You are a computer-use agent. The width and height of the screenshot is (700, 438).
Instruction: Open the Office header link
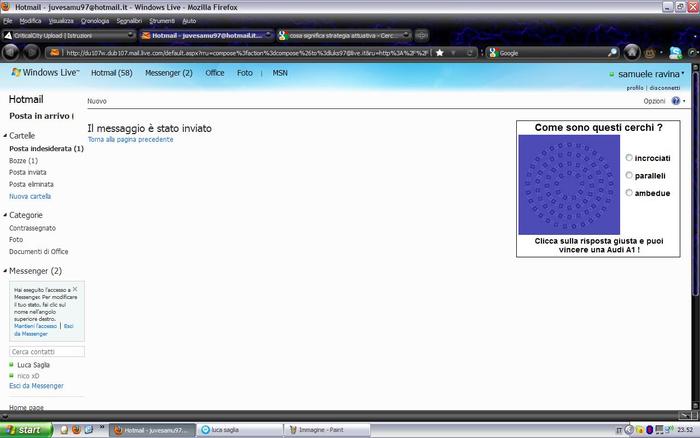215,73
